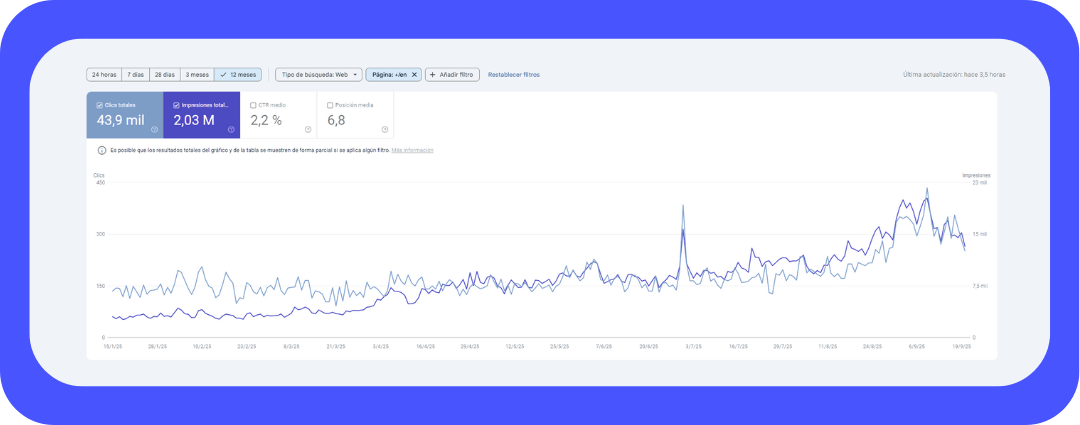Click the early July spike on chart
Viewport: 1080px width, 425px height.
tap(683, 206)
